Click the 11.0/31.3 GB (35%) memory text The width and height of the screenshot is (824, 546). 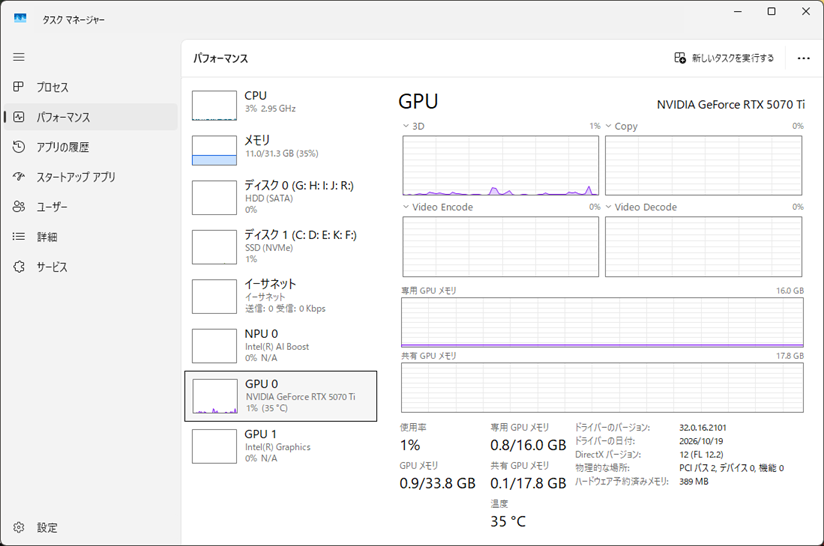pyautogui.click(x=282, y=153)
